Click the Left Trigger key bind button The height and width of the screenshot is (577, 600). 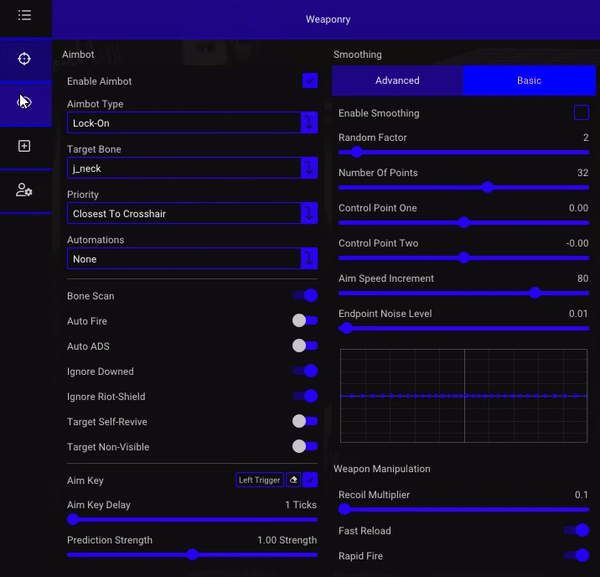[x=259, y=480]
